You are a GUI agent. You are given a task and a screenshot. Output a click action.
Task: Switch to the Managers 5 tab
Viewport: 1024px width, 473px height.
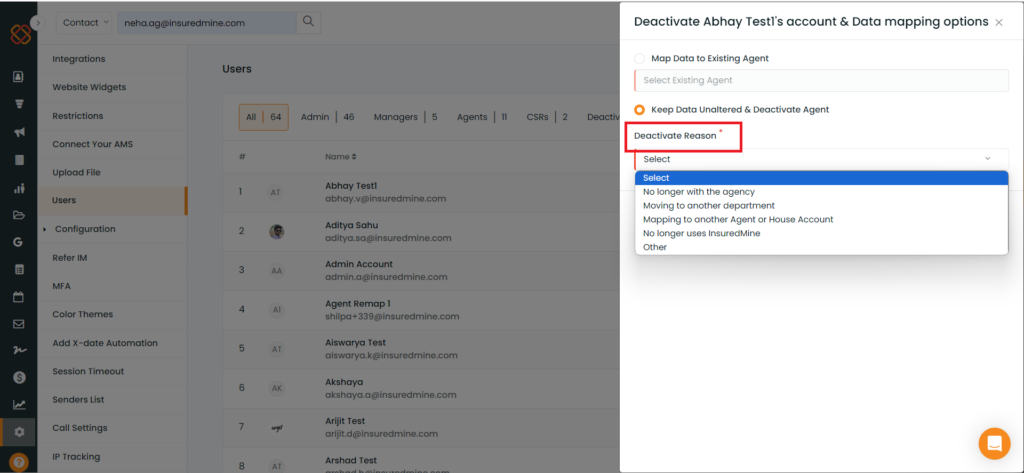(x=406, y=117)
